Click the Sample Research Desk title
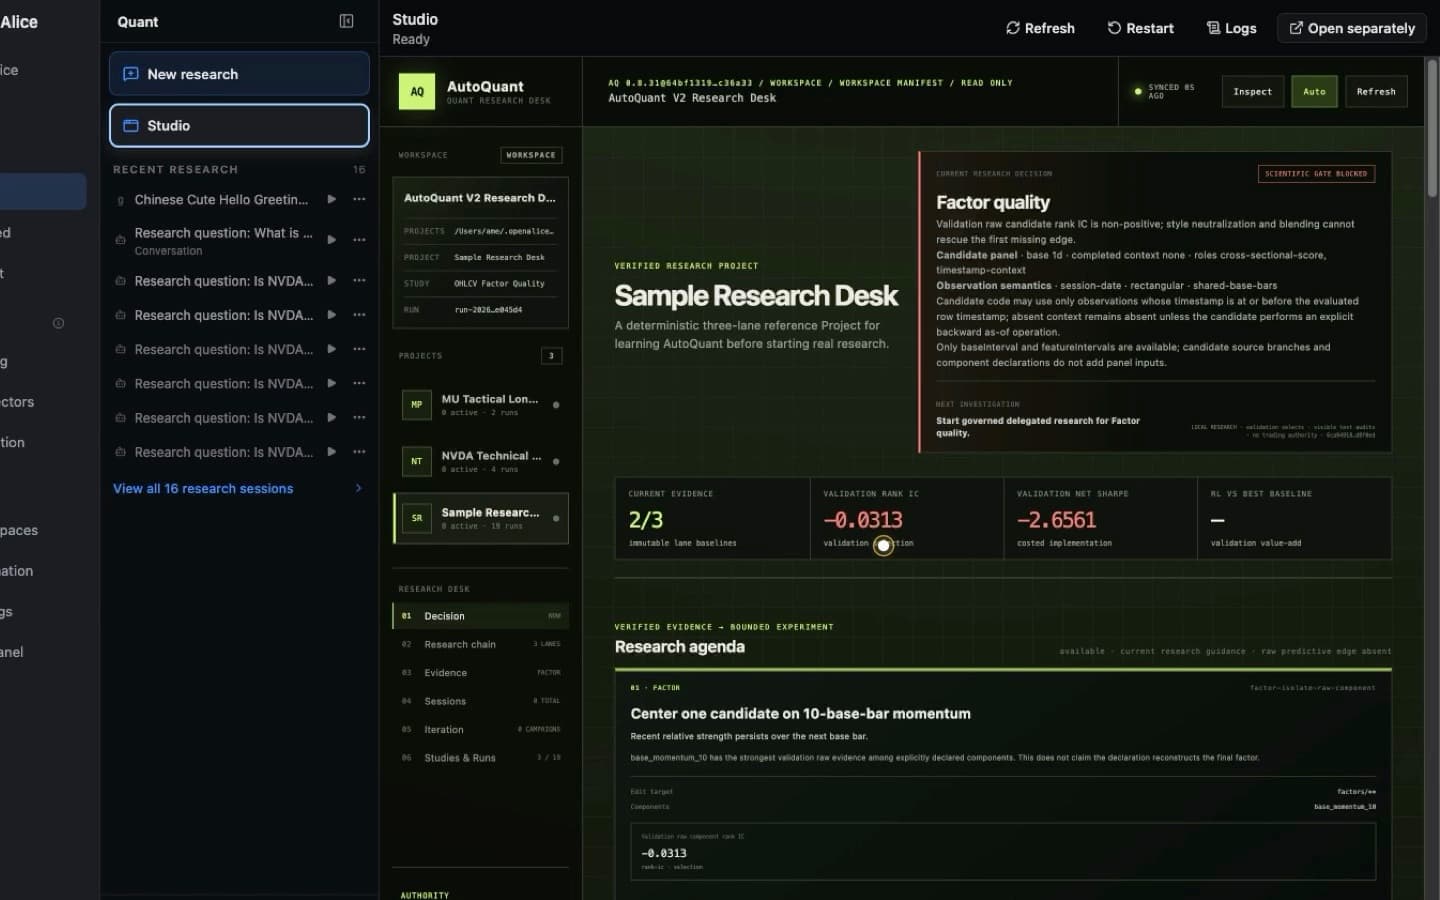Image resolution: width=1440 pixels, height=900 pixels. point(756,296)
